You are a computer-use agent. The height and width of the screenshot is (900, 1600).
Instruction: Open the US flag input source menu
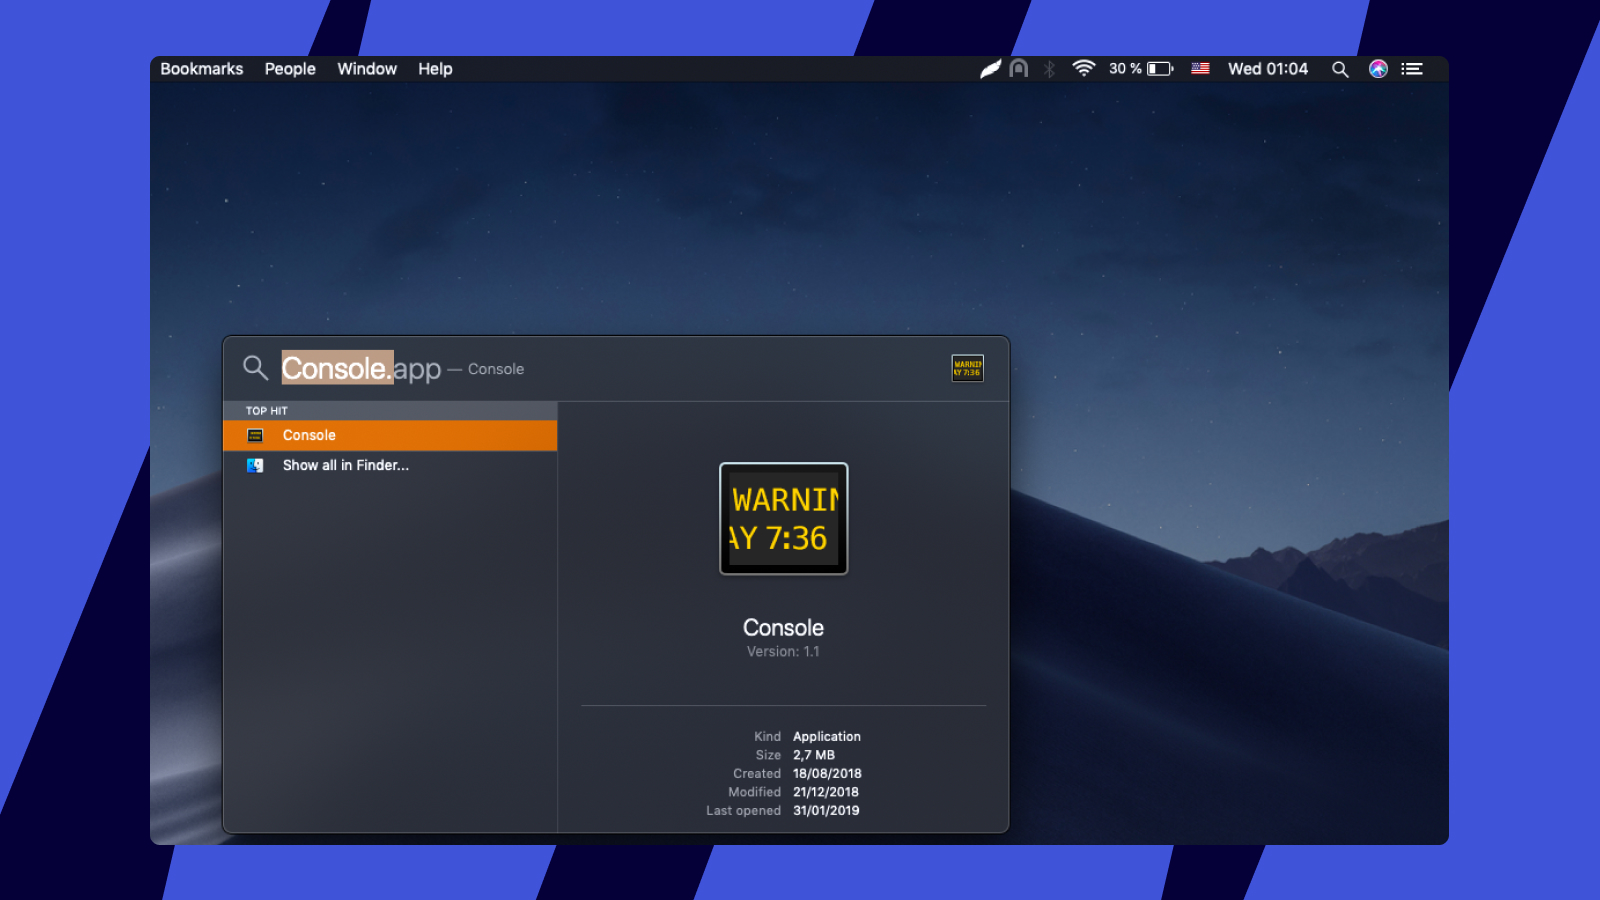[x=1201, y=69]
